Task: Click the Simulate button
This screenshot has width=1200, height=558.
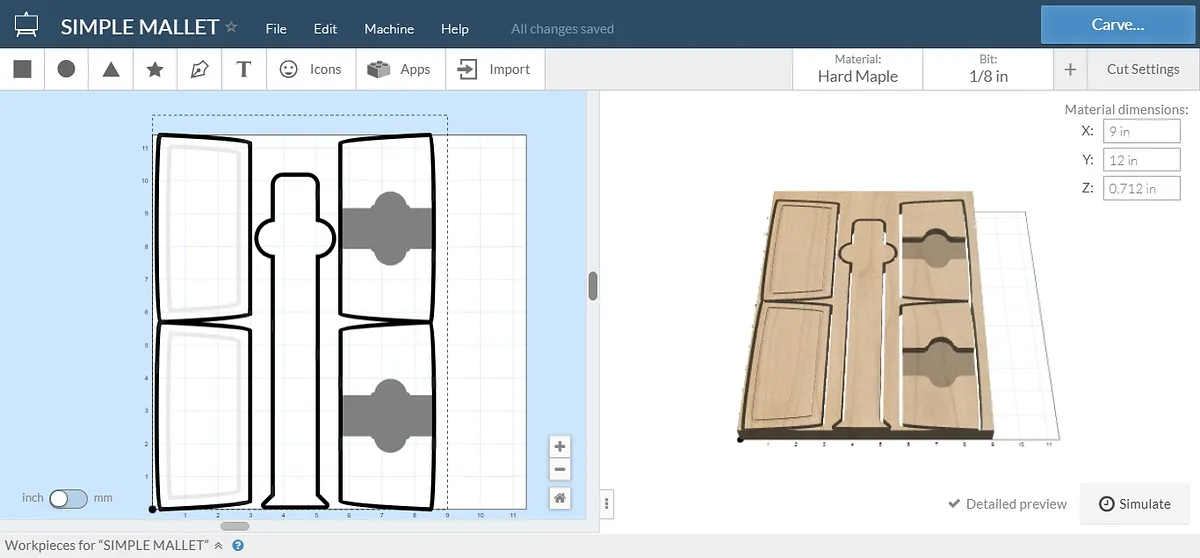Action: click(x=1134, y=504)
